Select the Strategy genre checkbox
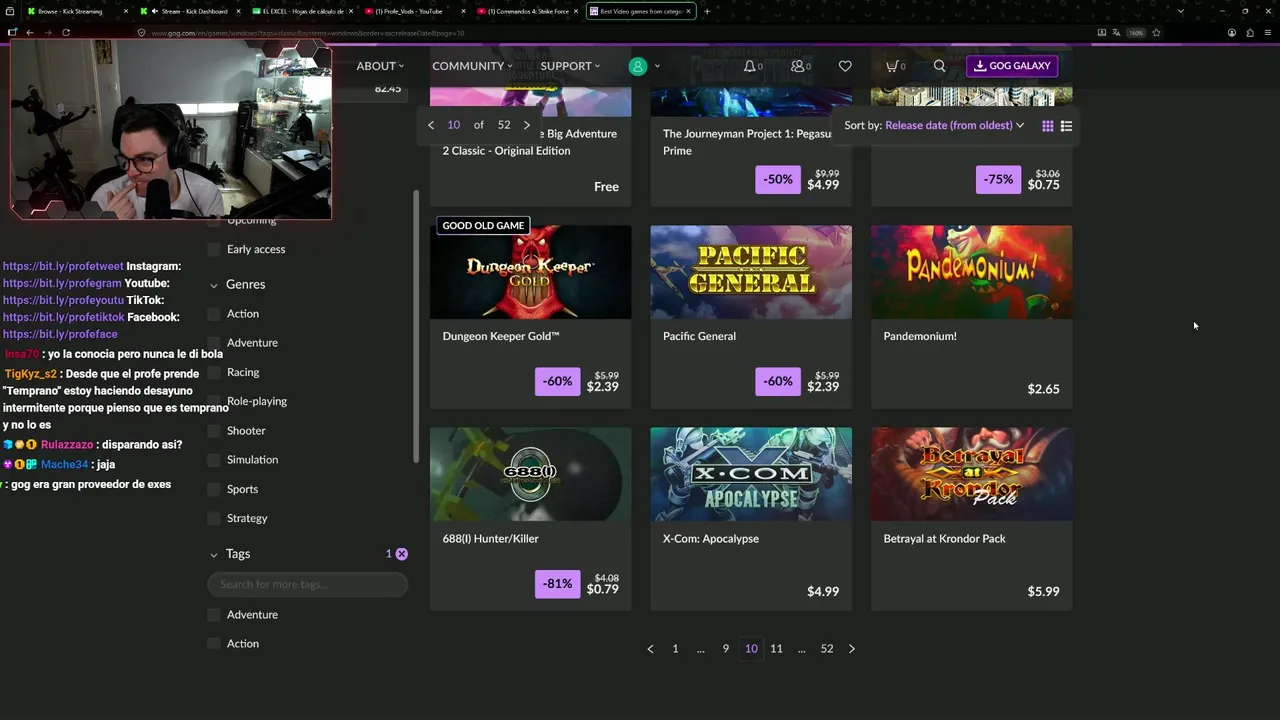This screenshot has width=1280, height=720. 214,518
